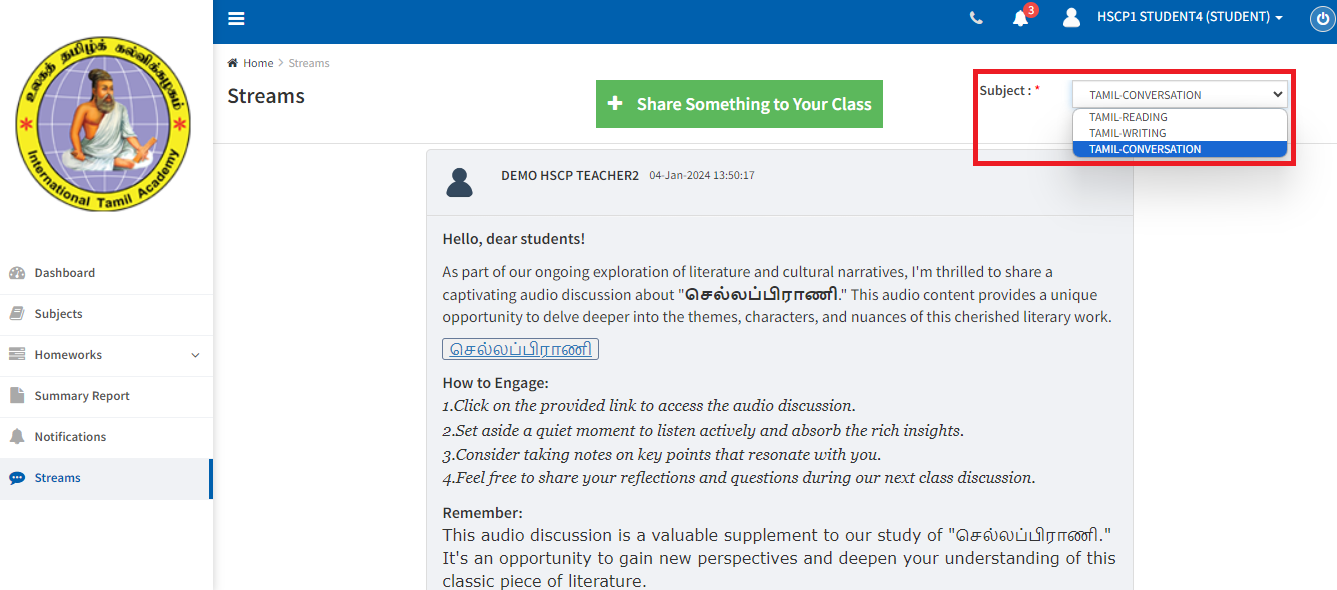Expand the Homeworks submenu chevron
Screen dimensions: 1337x590
(195, 355)
